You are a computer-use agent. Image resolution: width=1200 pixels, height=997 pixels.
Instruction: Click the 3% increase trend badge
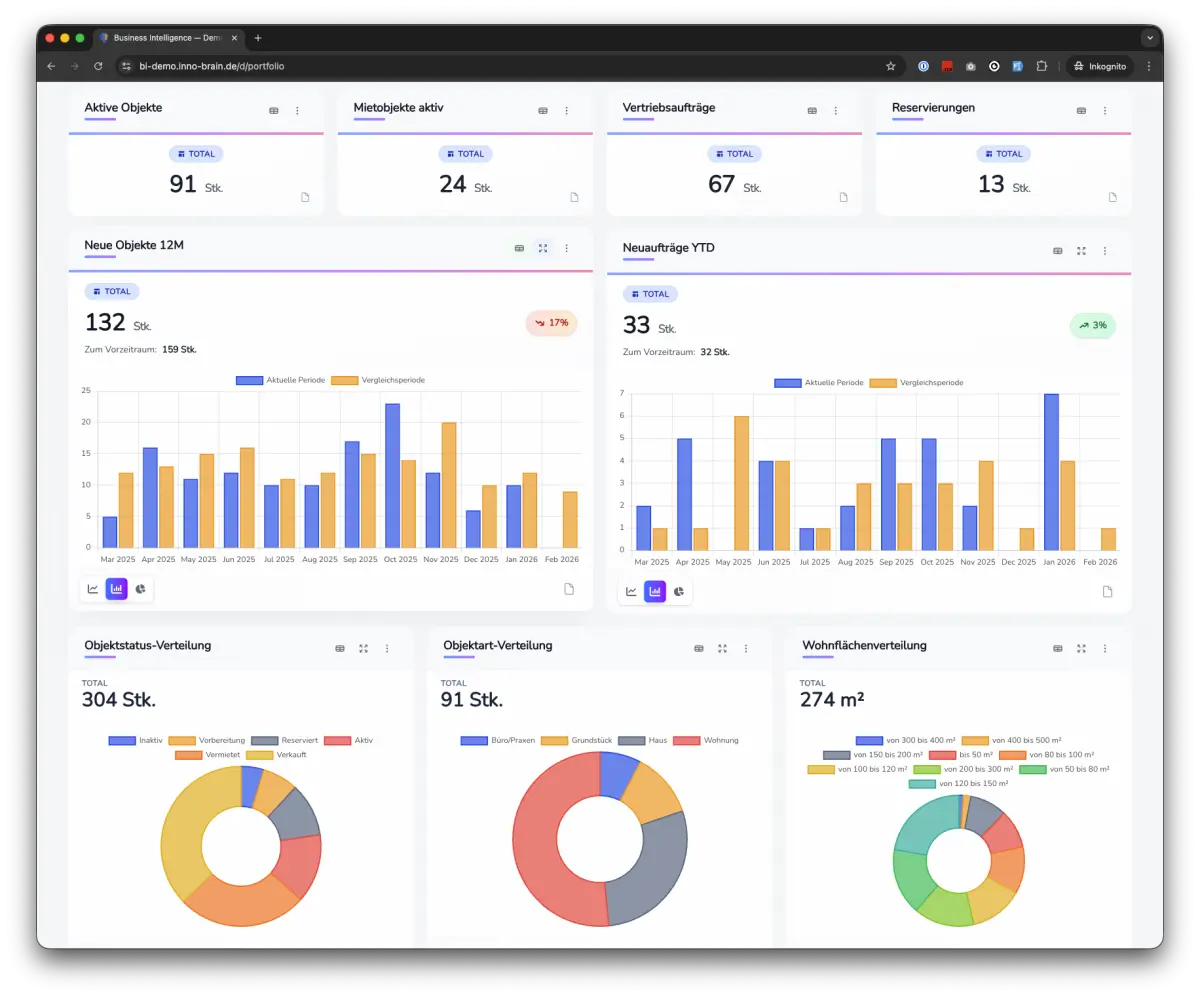pos(1092,325)
